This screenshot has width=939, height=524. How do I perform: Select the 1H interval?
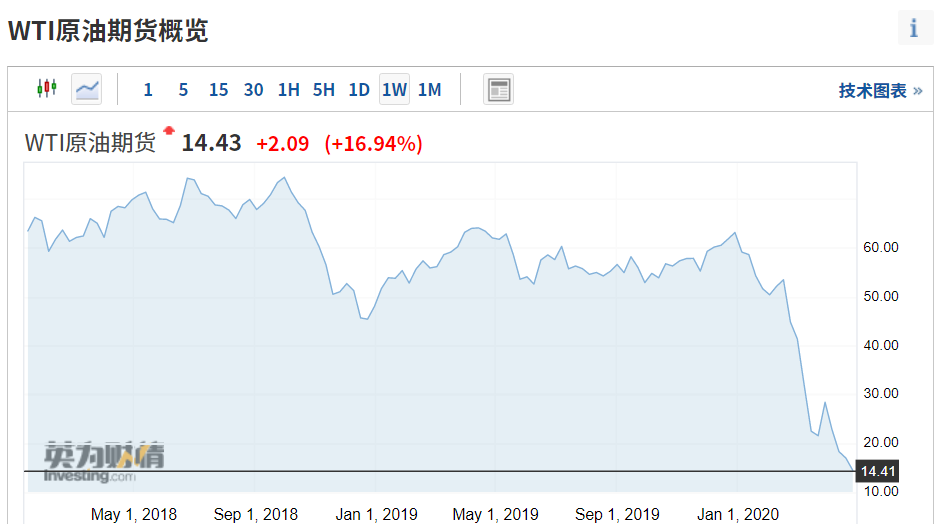[288, 90]
